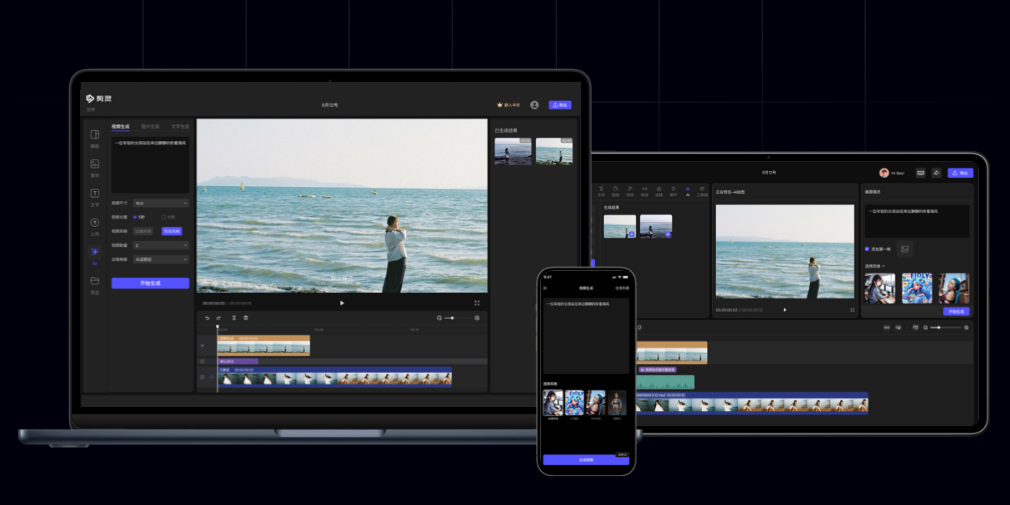Expand the video quantity dropdown showing 2

click(160, 245)
